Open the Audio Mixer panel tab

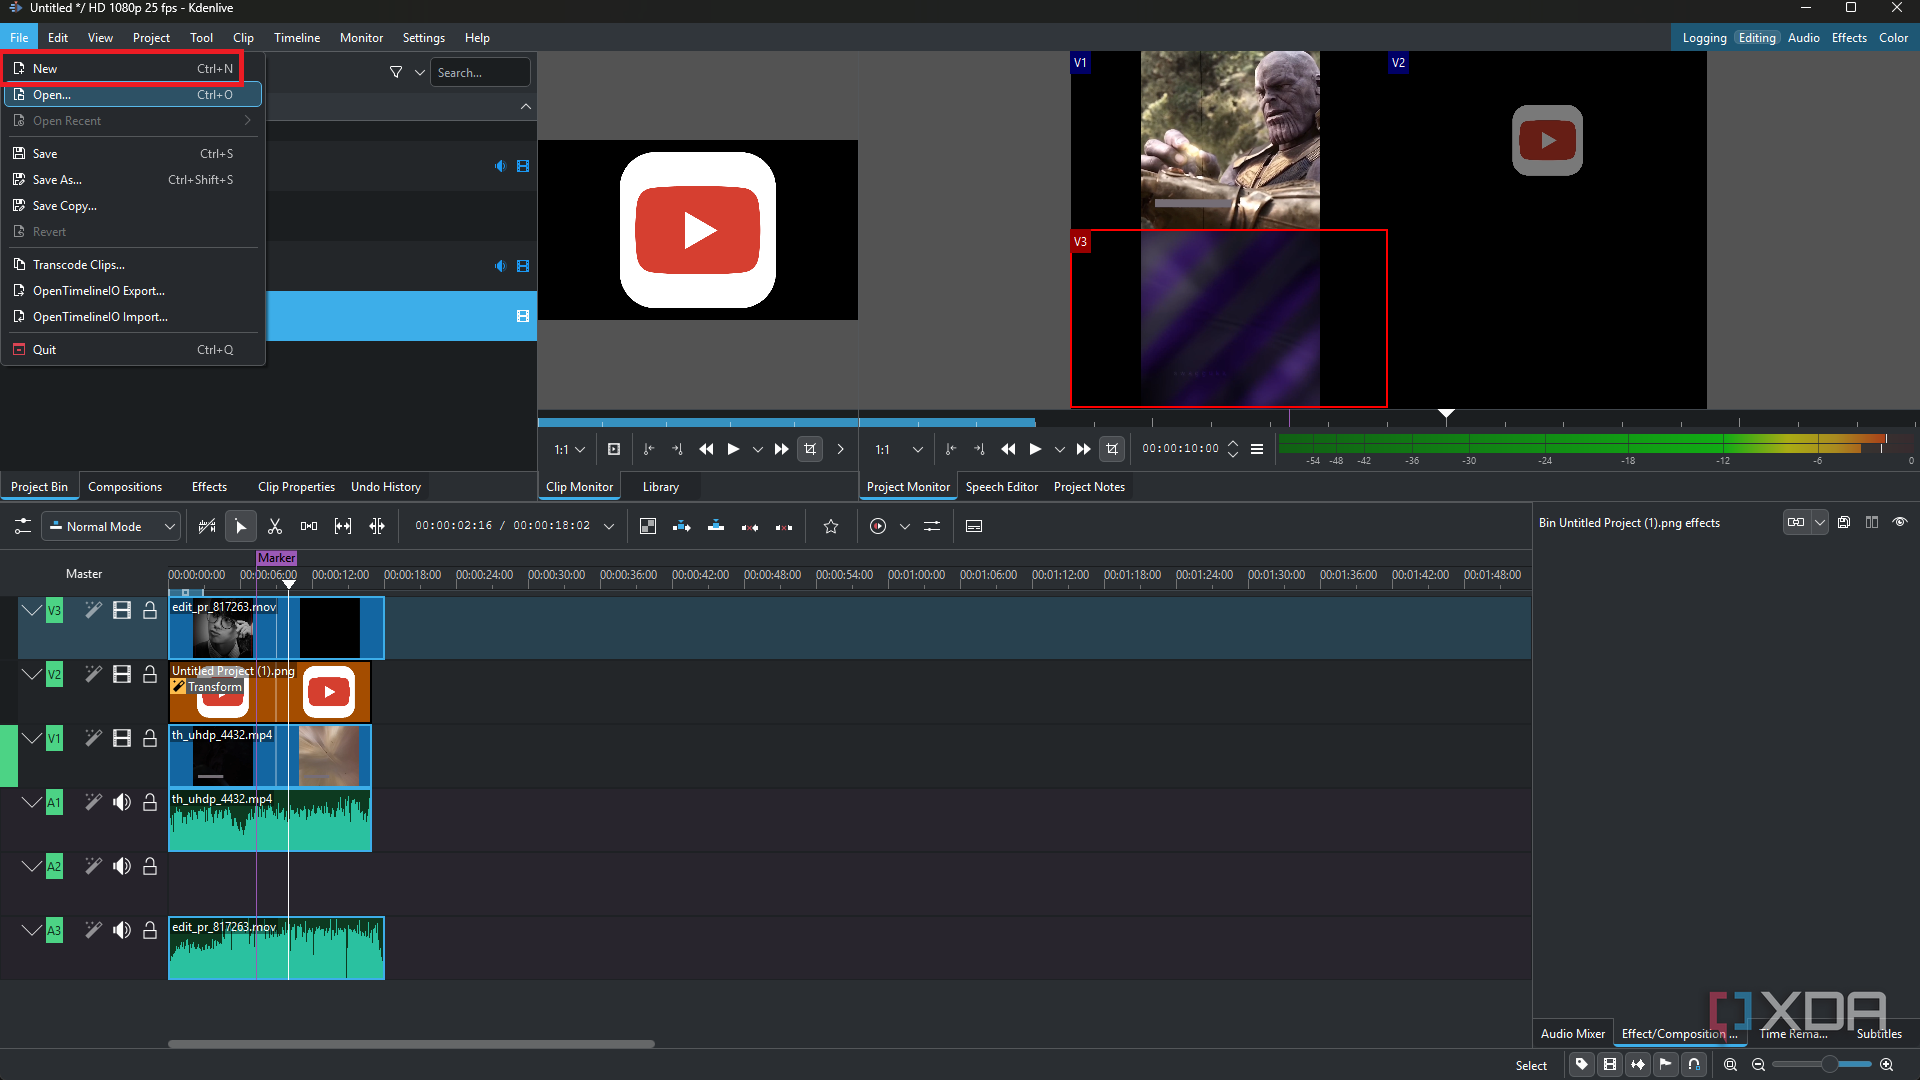pos(1573,1034)
